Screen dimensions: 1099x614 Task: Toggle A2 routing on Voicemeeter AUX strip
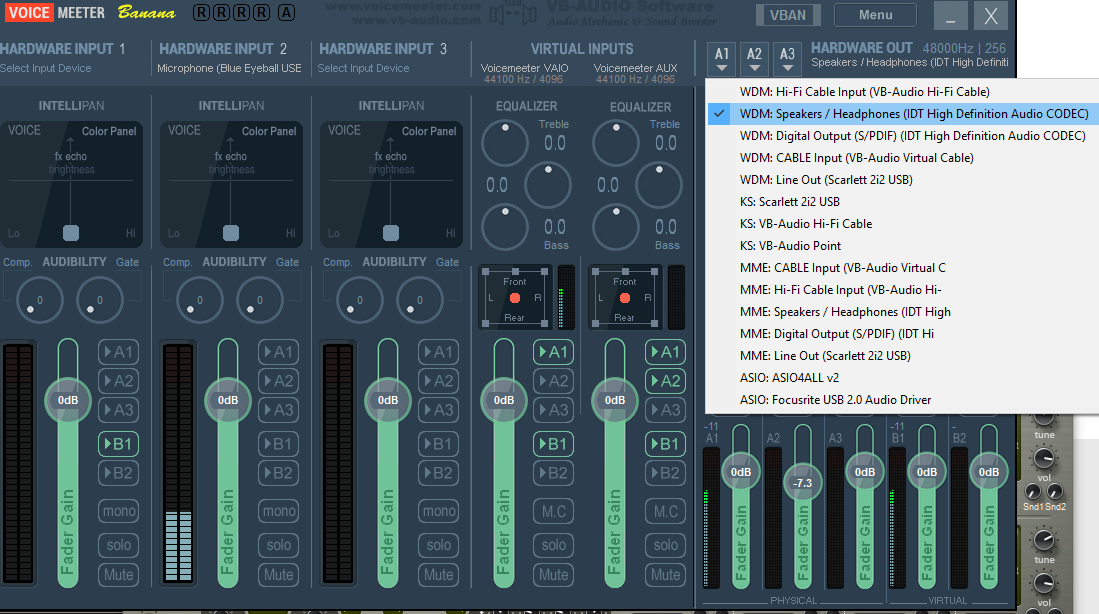(665, 381)
